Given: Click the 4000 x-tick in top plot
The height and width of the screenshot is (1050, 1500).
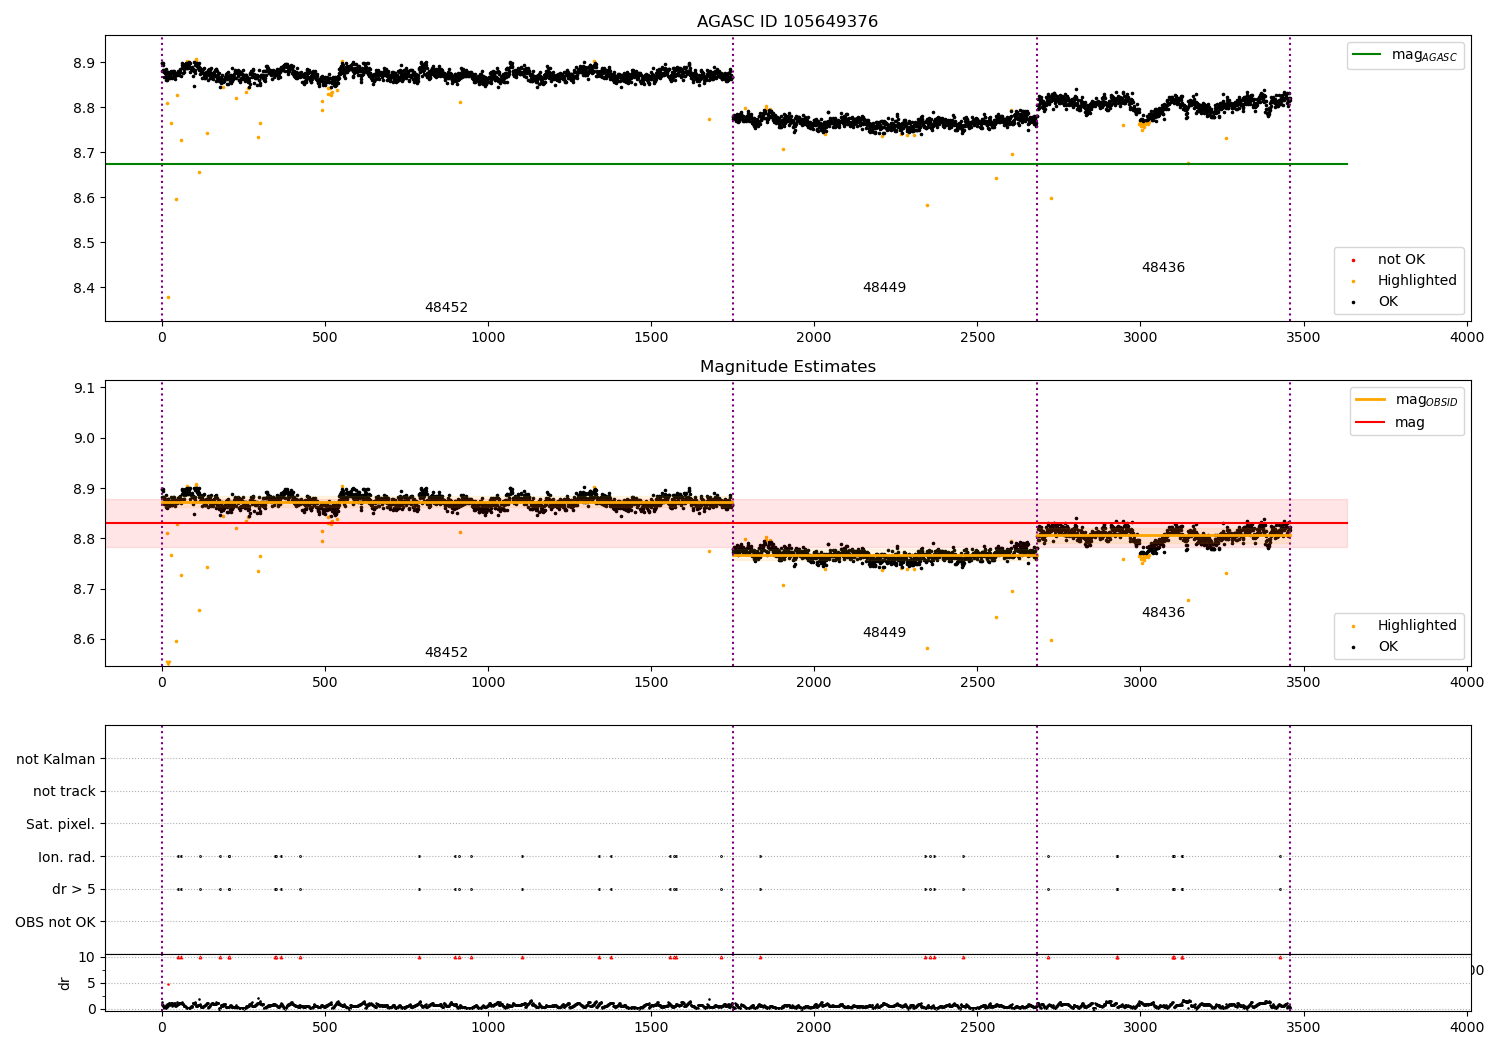Looking at the screenshot, I should [1467, 337].
